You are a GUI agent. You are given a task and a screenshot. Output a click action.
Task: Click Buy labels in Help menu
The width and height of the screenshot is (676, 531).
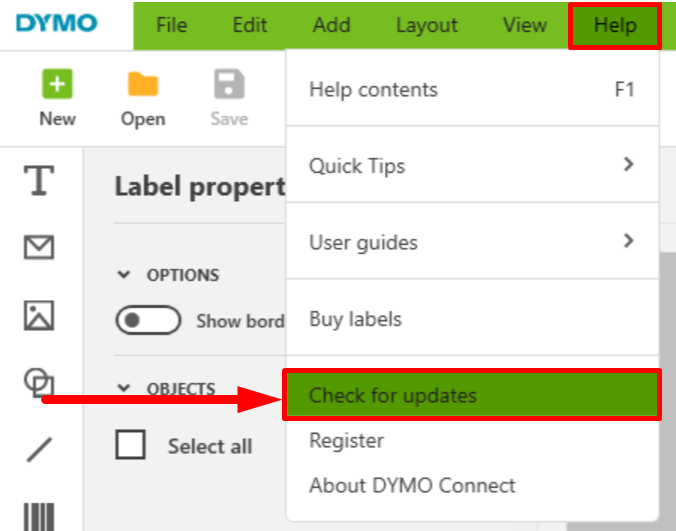pyautogui.click(x=355, y=319)
